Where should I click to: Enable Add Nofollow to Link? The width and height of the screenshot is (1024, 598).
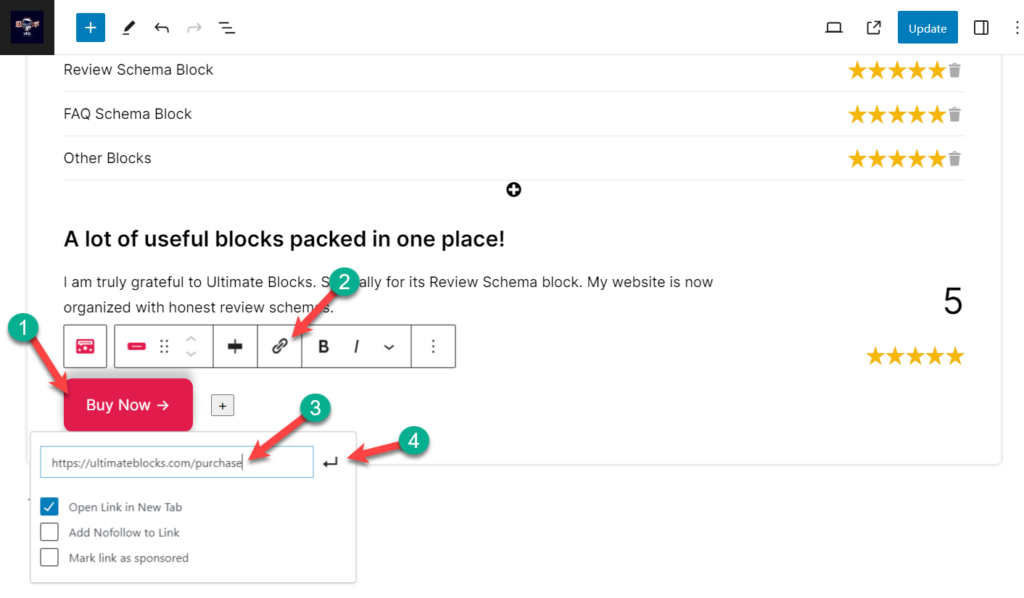point(49,532)
